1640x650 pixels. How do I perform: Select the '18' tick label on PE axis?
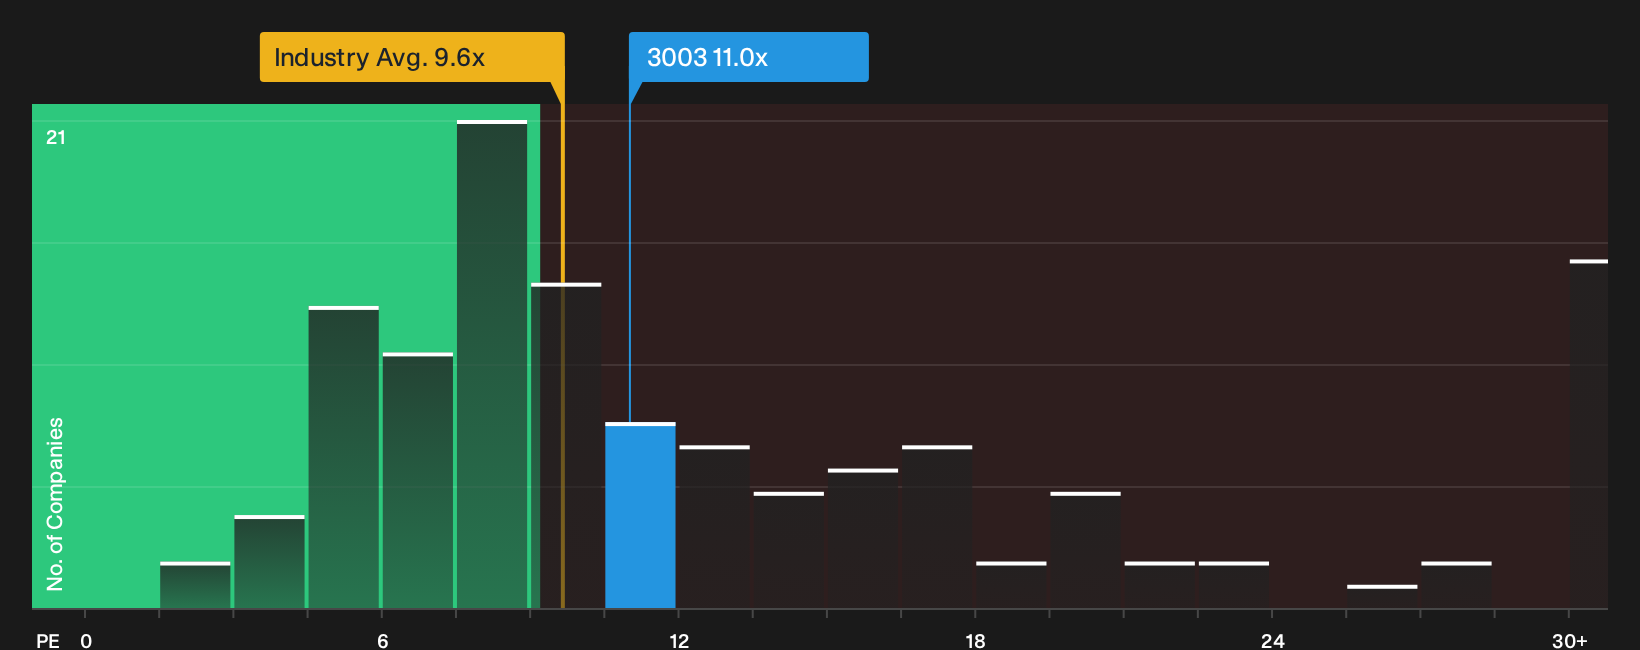tap(976, 641)
